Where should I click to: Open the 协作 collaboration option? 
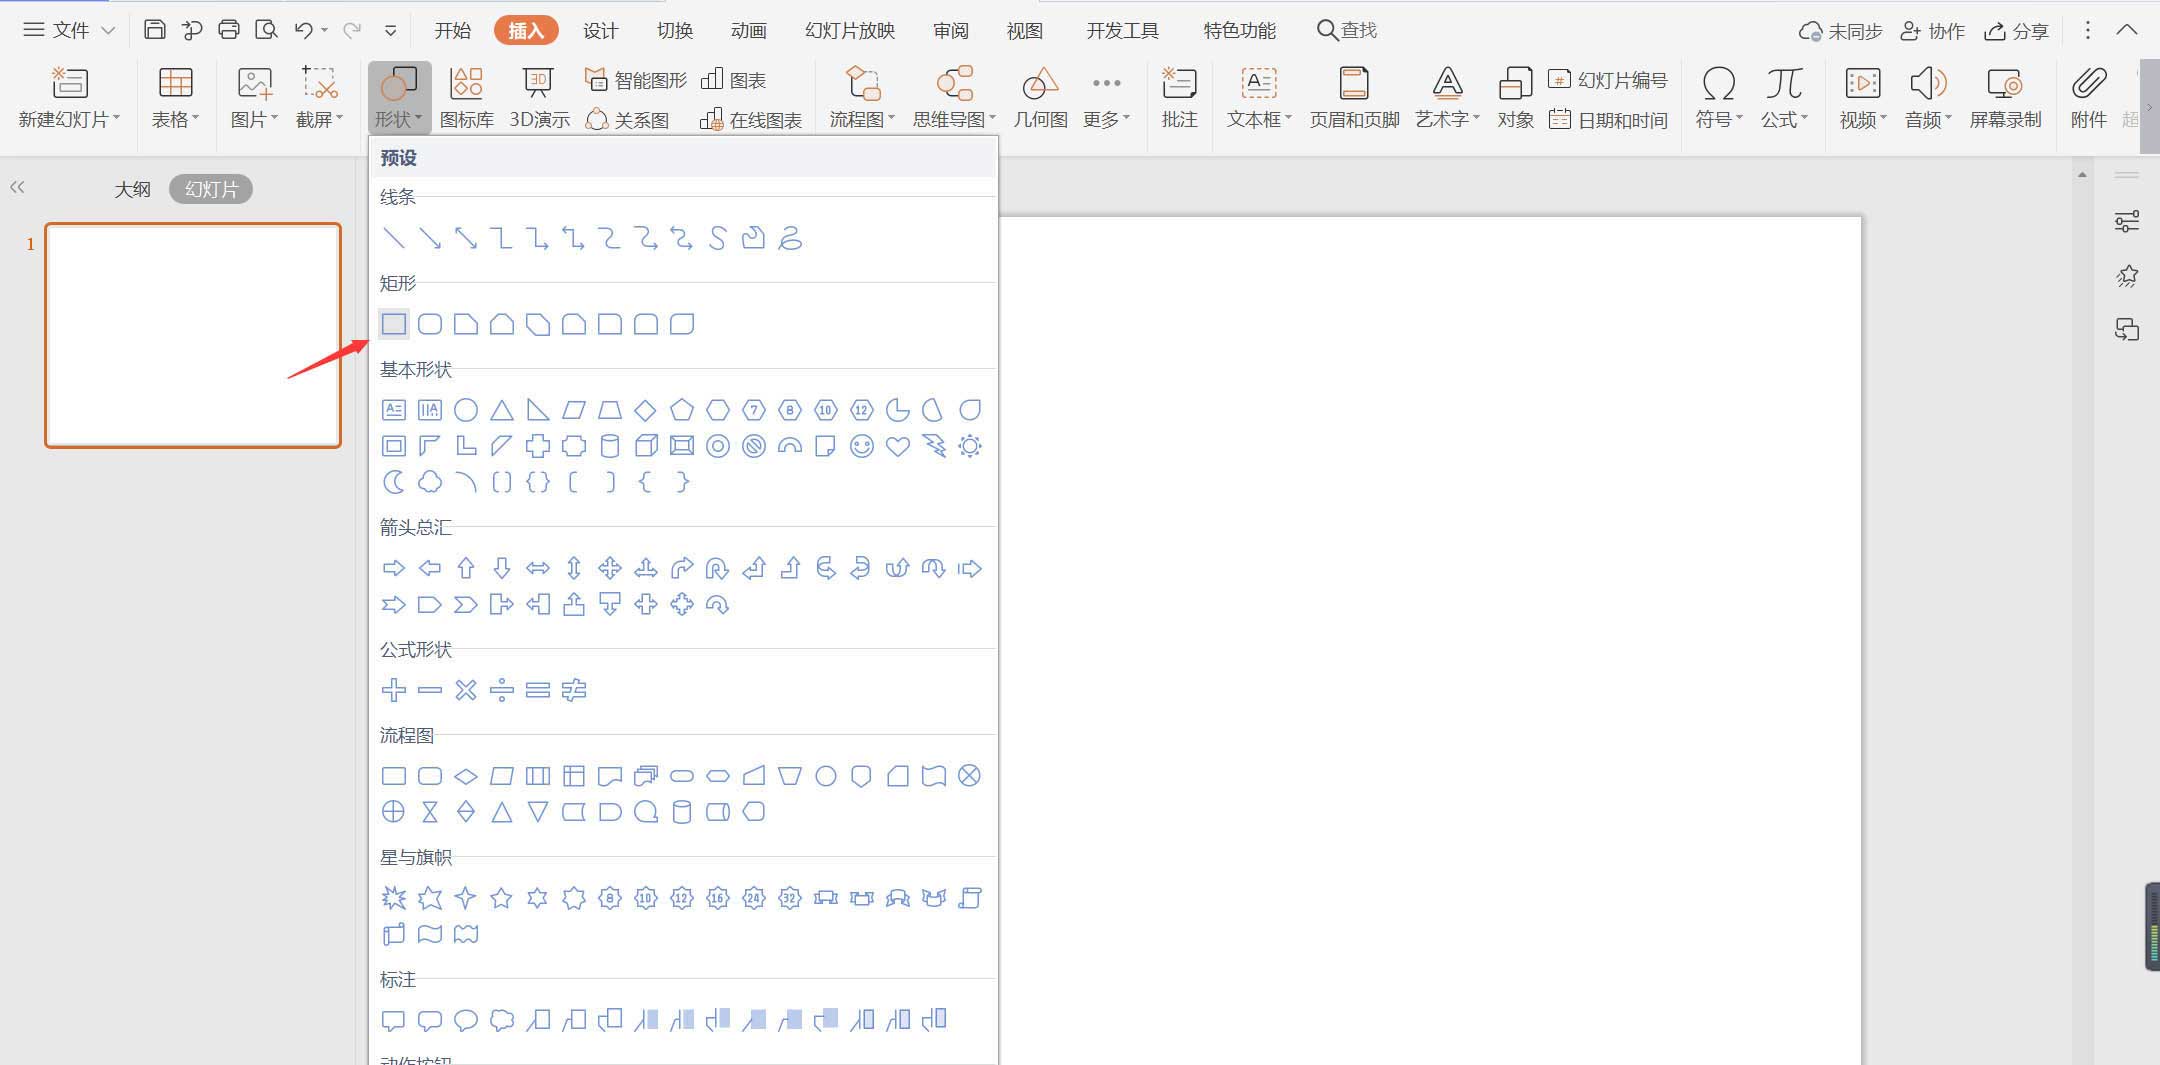1932,30
